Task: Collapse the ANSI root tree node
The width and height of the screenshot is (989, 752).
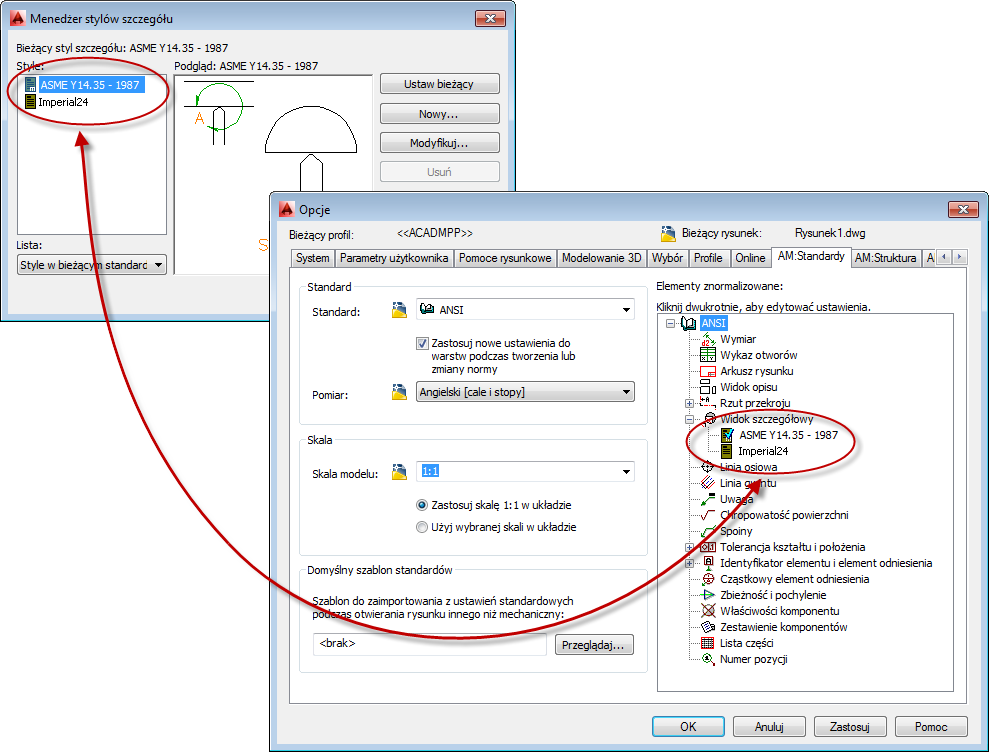Action: point(670,323)
